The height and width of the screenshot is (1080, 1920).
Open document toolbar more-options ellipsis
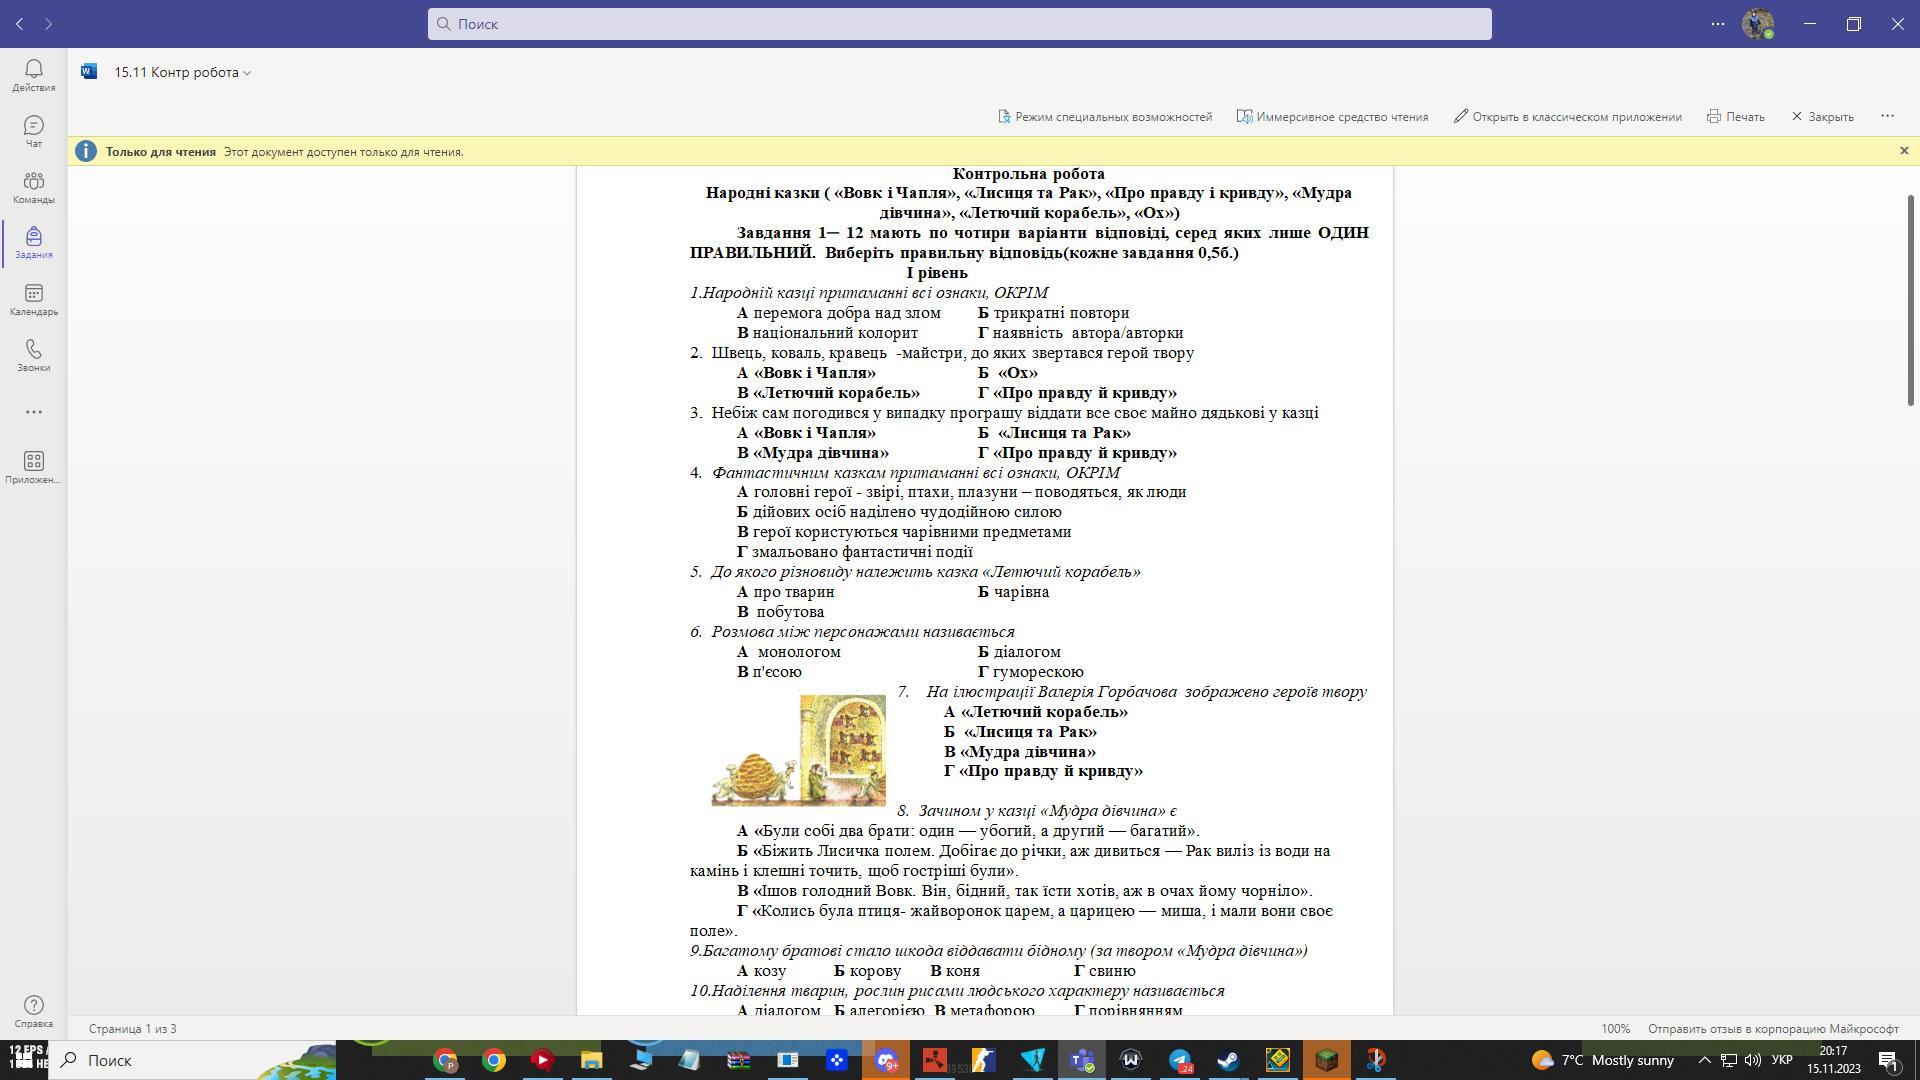pos(1887,116)
